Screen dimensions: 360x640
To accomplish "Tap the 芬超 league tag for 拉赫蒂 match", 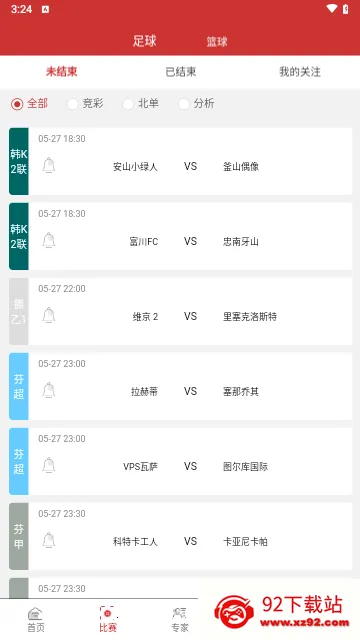I will 19,386.
